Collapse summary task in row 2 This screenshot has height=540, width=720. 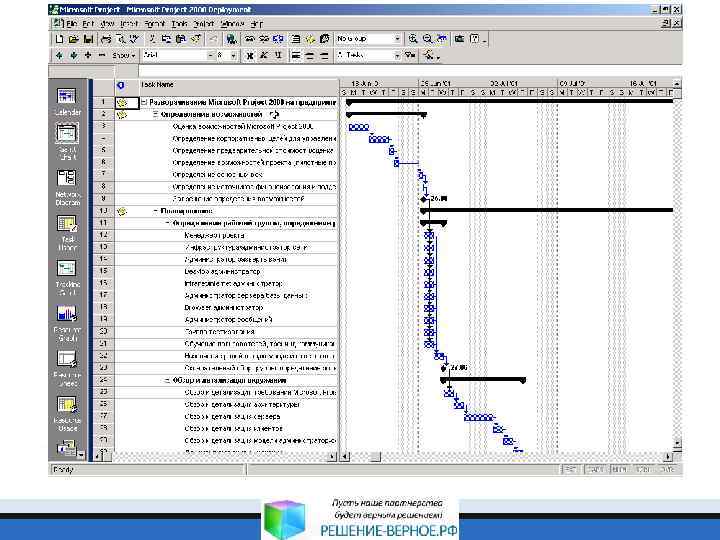point(156,114)
